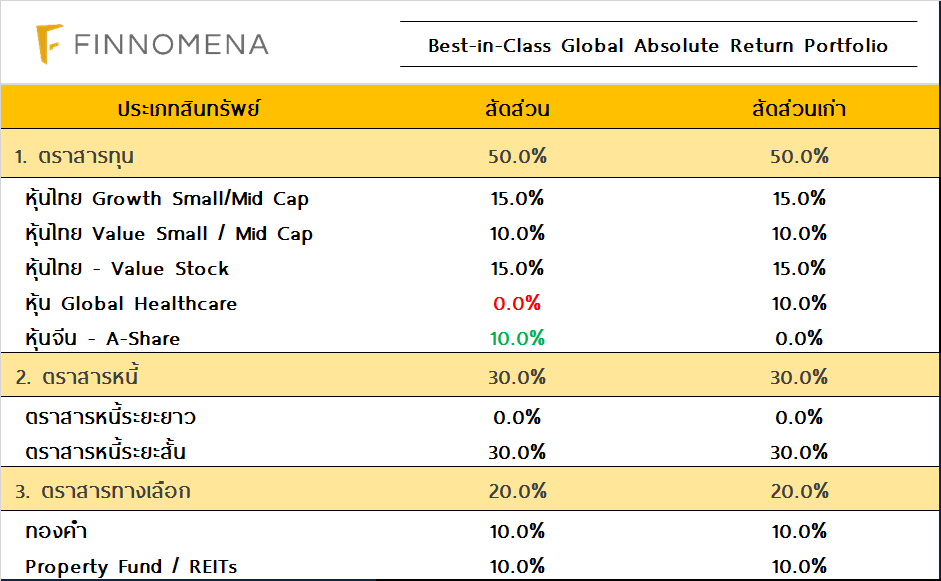Select the Best-in-Class Global Absolute Return Portfolio title

pyautogui.click(x=658, y=46)
